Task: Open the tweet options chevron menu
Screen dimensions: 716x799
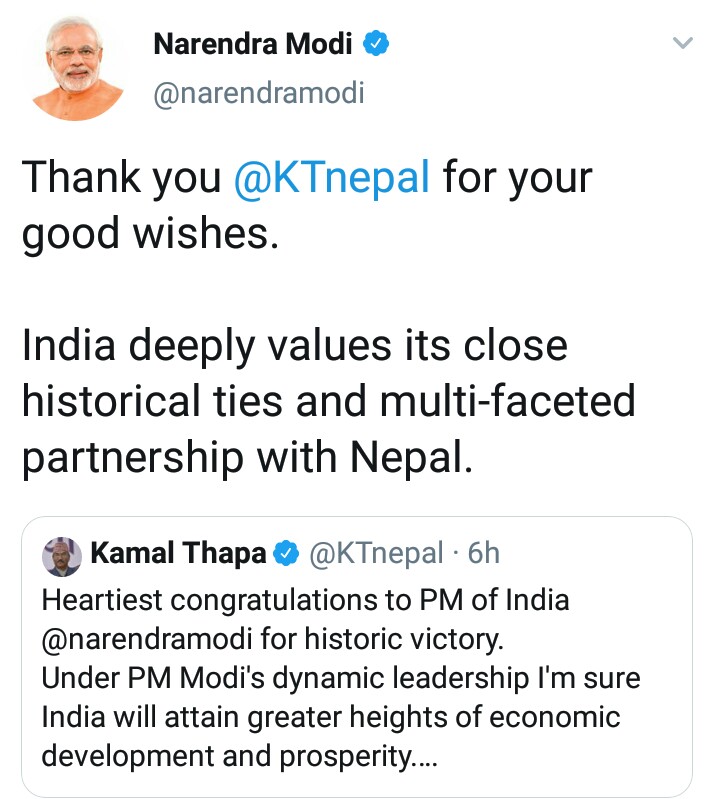Action: (x=683, y=43)
